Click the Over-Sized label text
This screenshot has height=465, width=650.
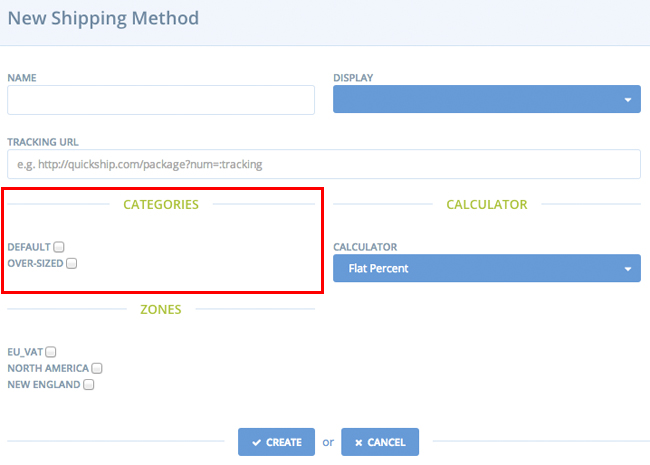tap(35, 264)
